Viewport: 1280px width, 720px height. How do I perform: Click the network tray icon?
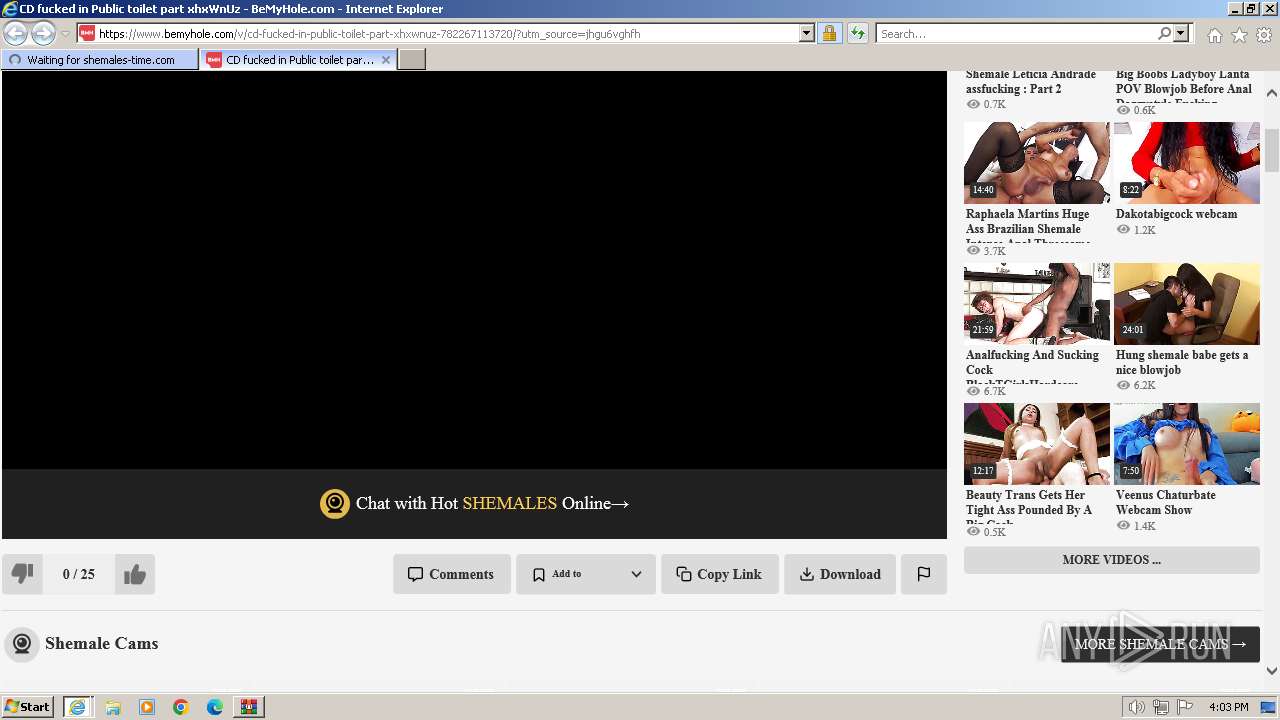coord(1161,707)
